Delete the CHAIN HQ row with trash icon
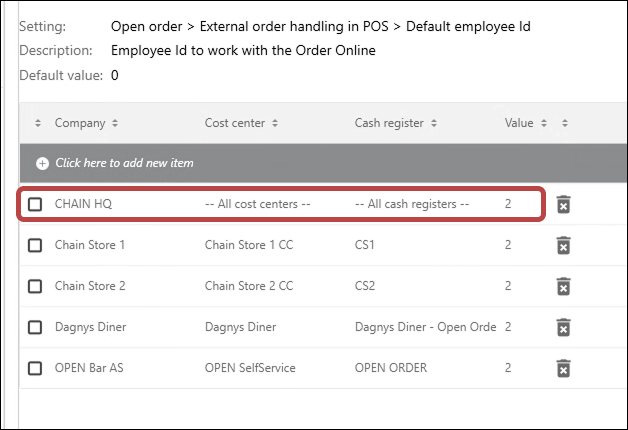Image resolution: width=628 pixels, height=430 pixels. pos(564,204)
